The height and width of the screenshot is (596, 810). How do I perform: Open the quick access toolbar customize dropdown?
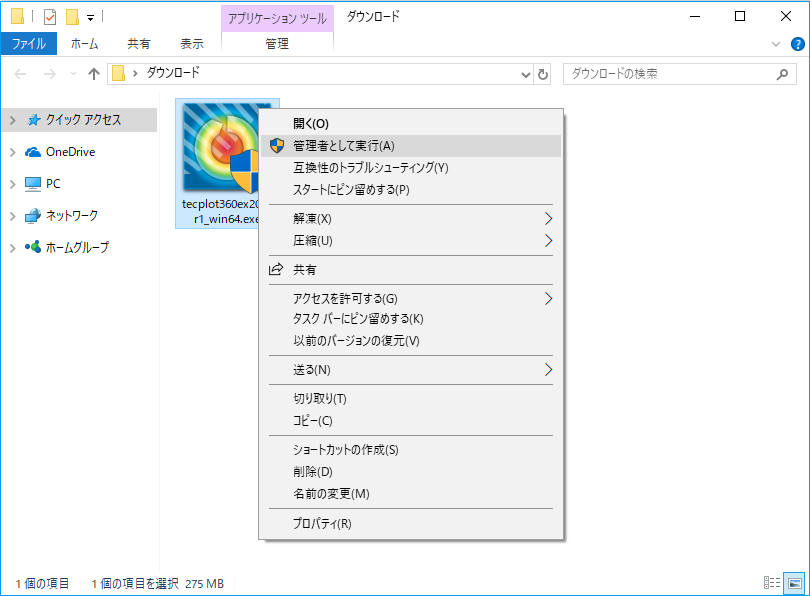click(90, 18)
